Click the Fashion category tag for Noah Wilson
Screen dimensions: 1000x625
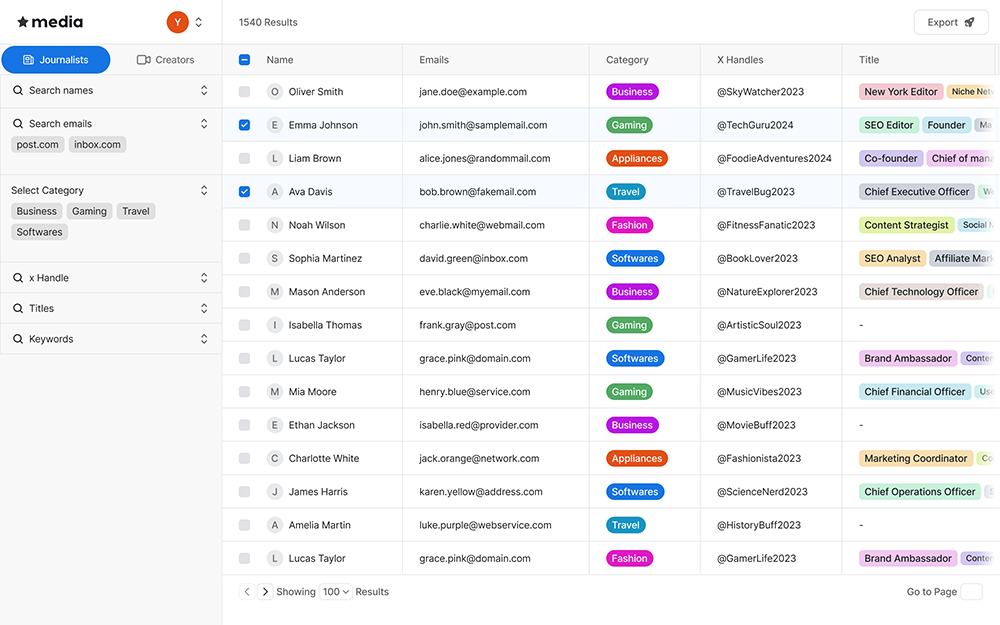point(630,225)
